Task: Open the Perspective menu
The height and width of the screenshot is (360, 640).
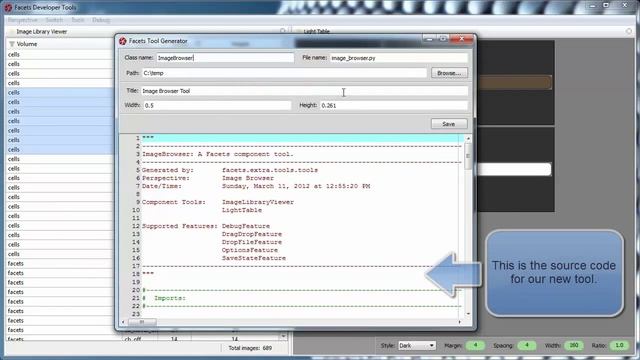Action: pyautogui.click(x=23, y=20)
